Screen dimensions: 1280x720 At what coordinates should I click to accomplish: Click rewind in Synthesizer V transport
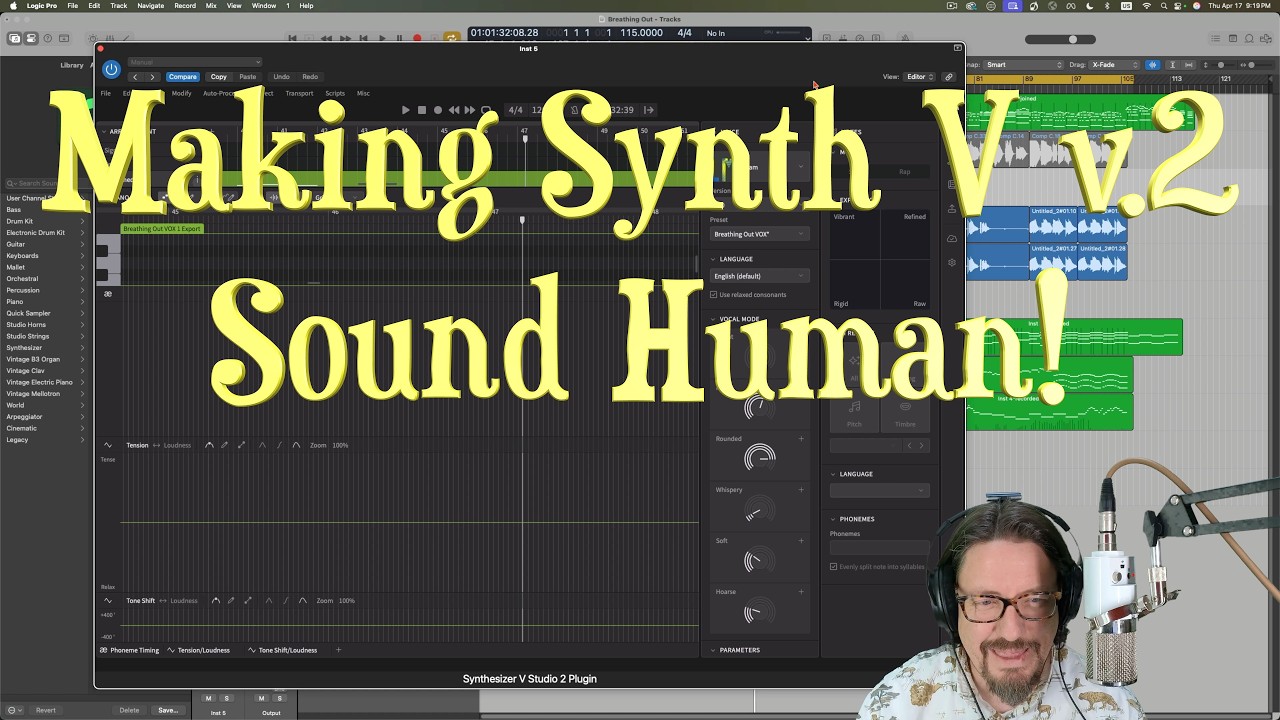pyautogui.click(x=453, y=110)
